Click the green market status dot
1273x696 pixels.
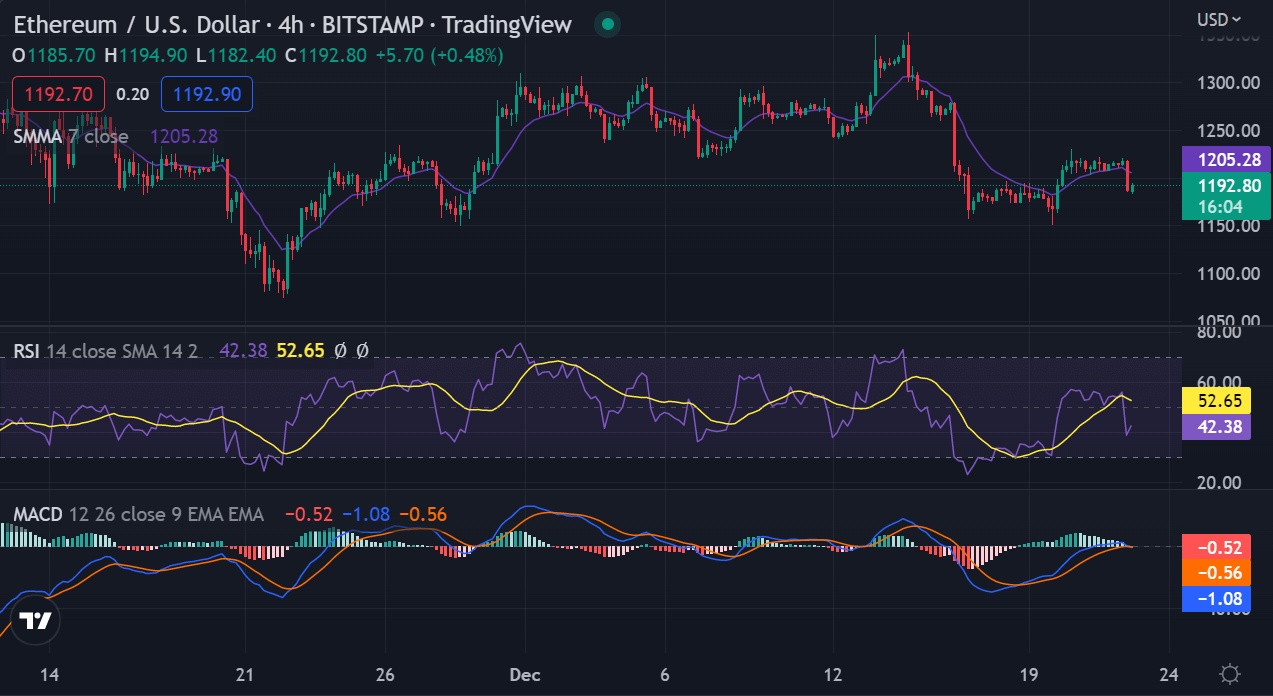(606, 24)
